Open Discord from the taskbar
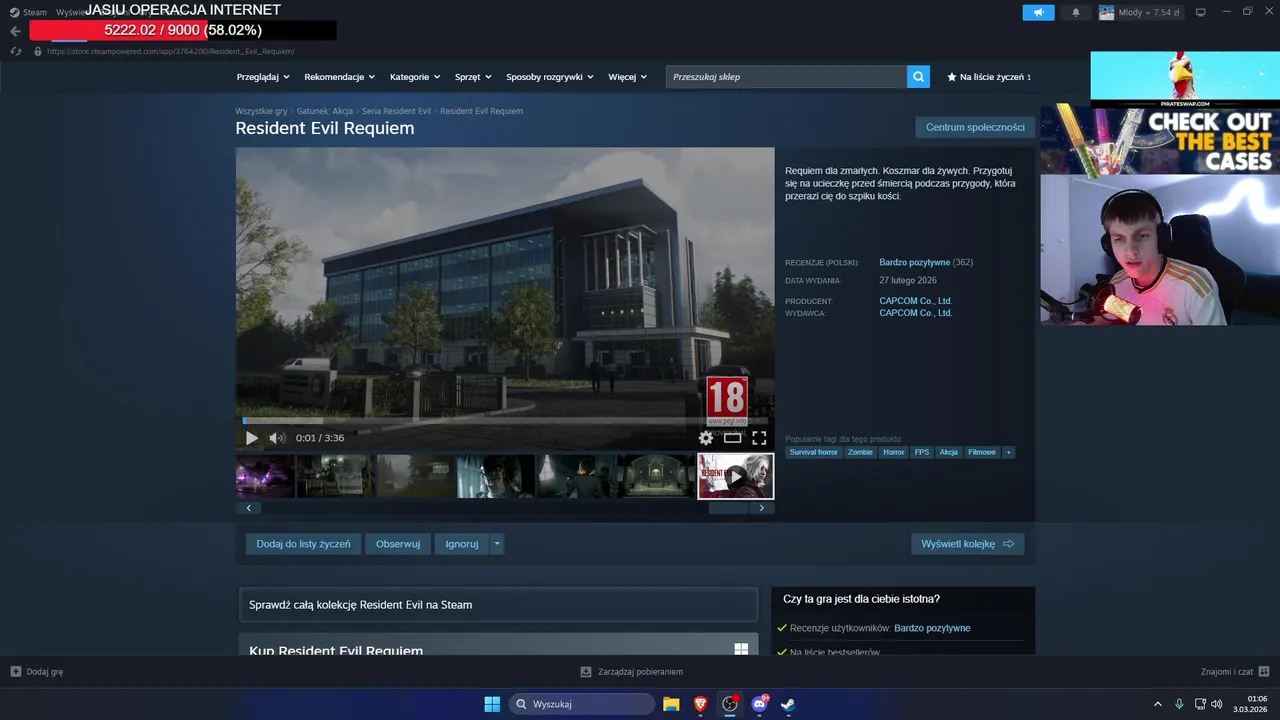The image size is (1280, 720). point(759,704)
